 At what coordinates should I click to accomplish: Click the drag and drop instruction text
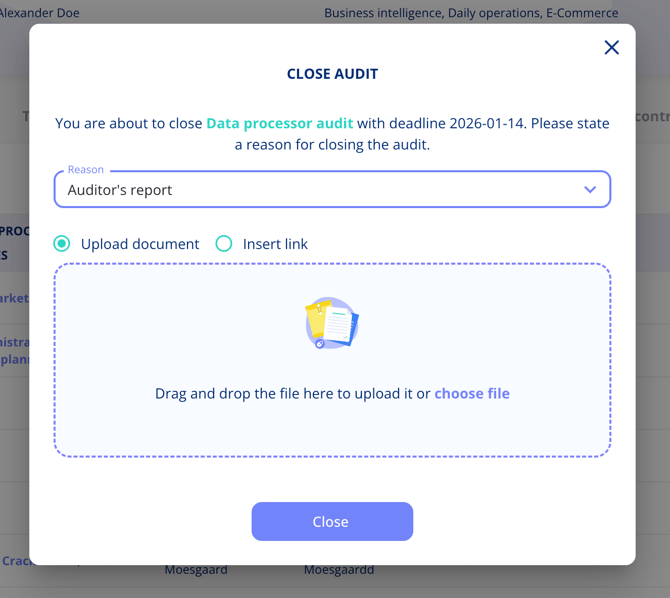[293, 394]
